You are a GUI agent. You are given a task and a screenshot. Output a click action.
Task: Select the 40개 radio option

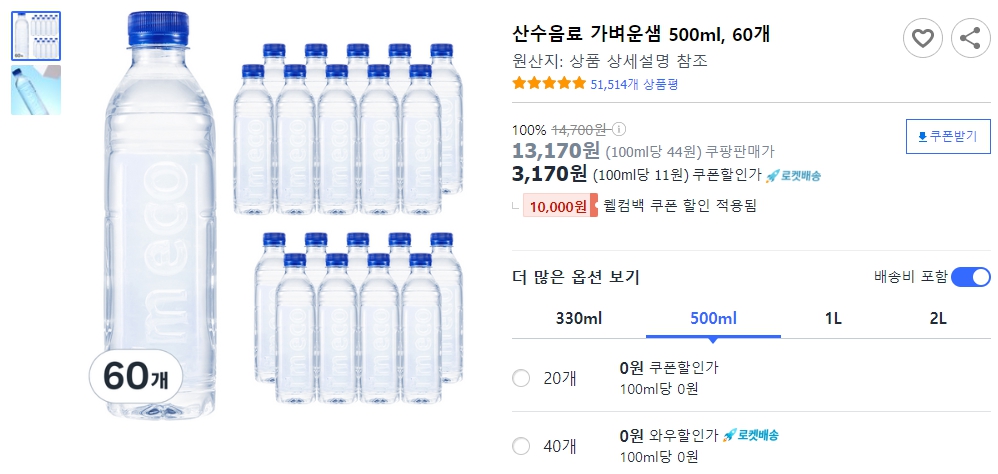click(520, 446)
